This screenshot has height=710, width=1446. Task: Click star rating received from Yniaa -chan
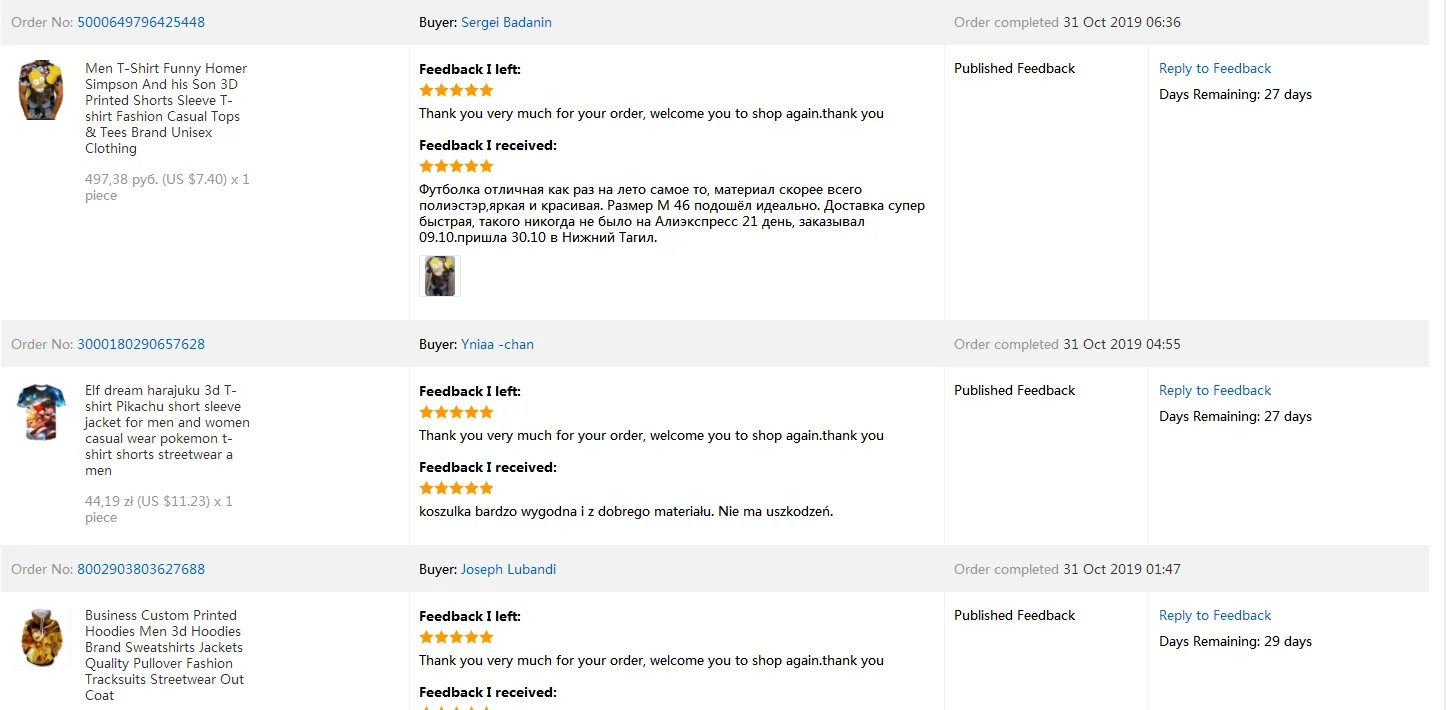[x=456, y=488]
